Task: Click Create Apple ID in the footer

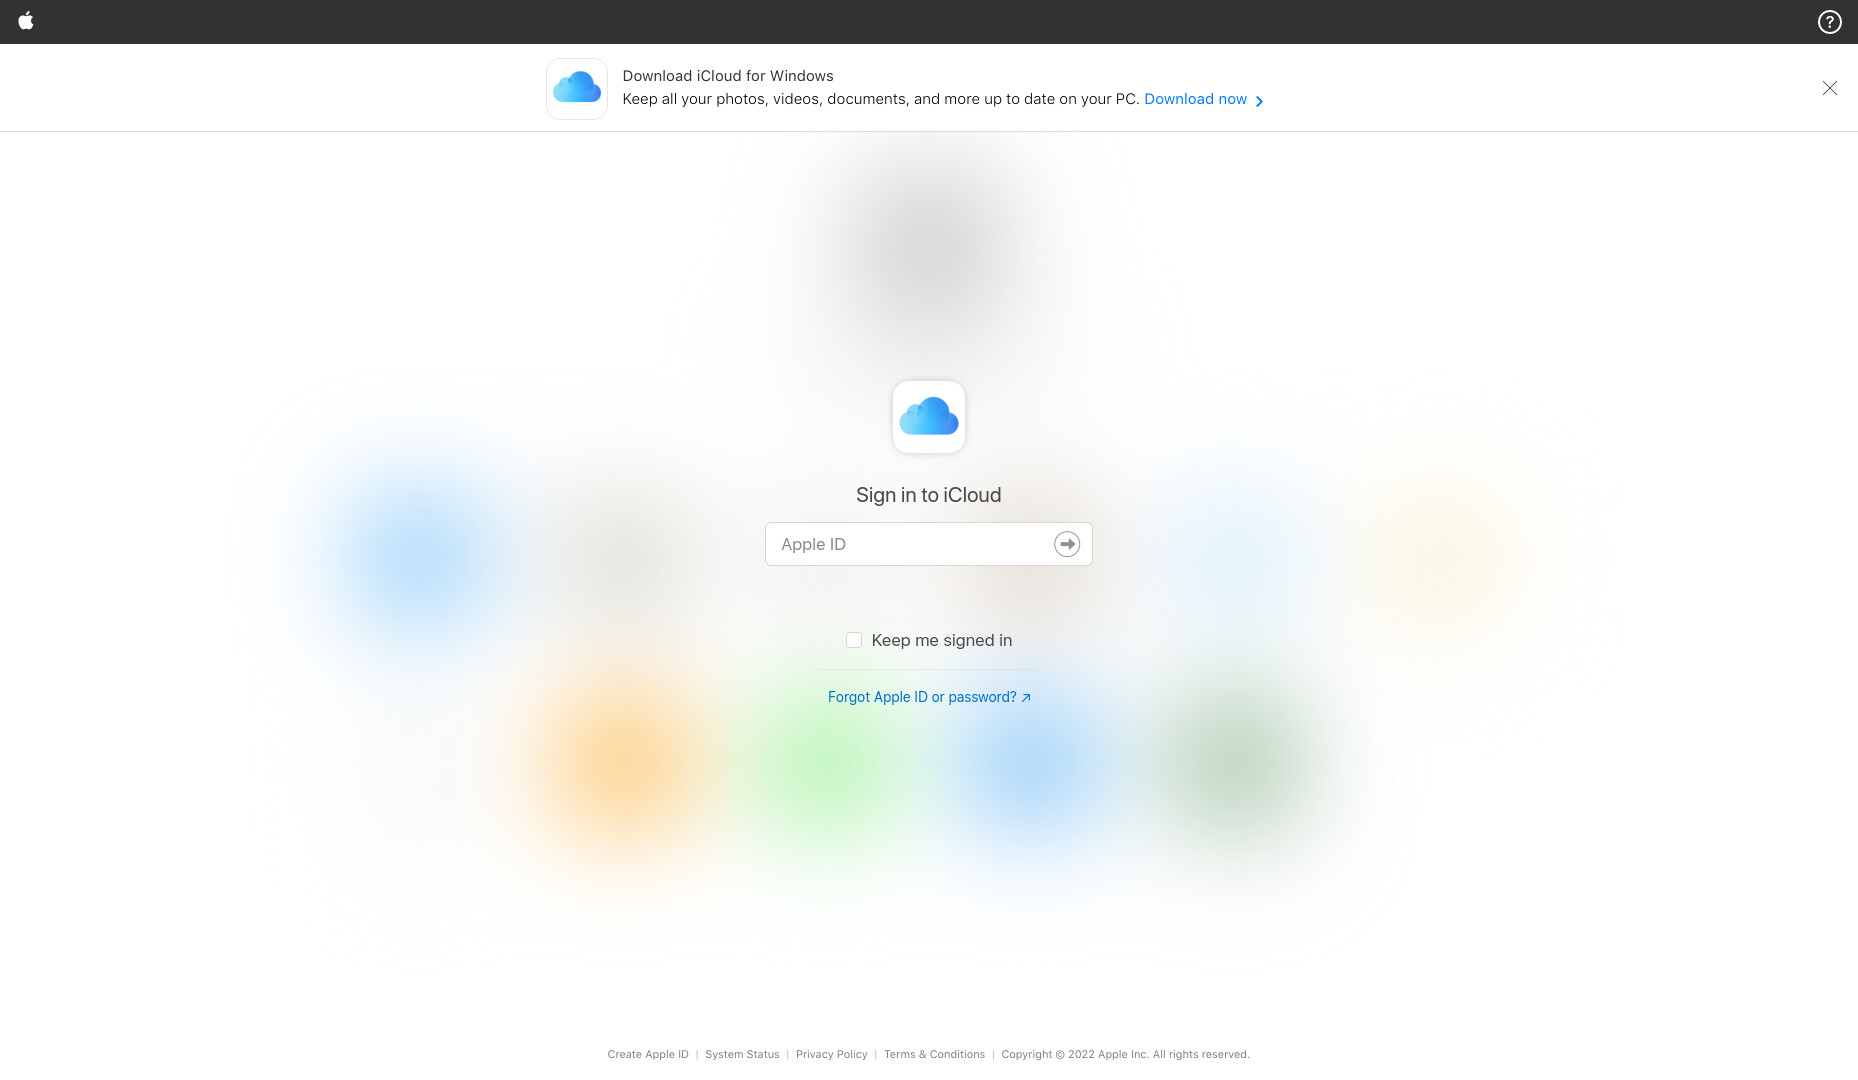Action: (648, 1054)
